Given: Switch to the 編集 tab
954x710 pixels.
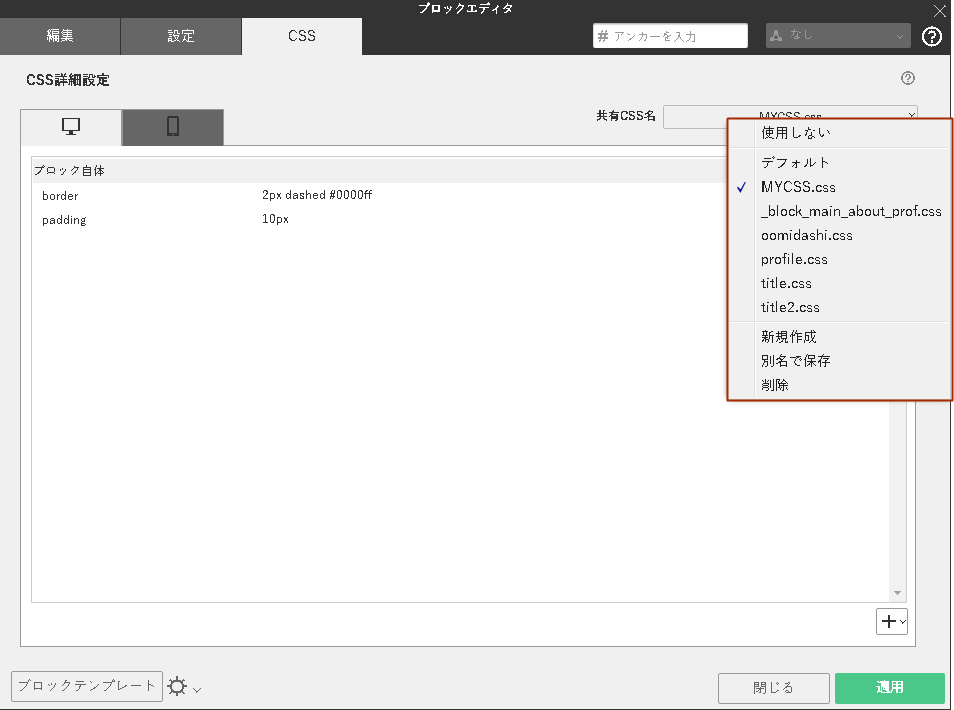Looking at the screenshot, I should coord(60,36).
